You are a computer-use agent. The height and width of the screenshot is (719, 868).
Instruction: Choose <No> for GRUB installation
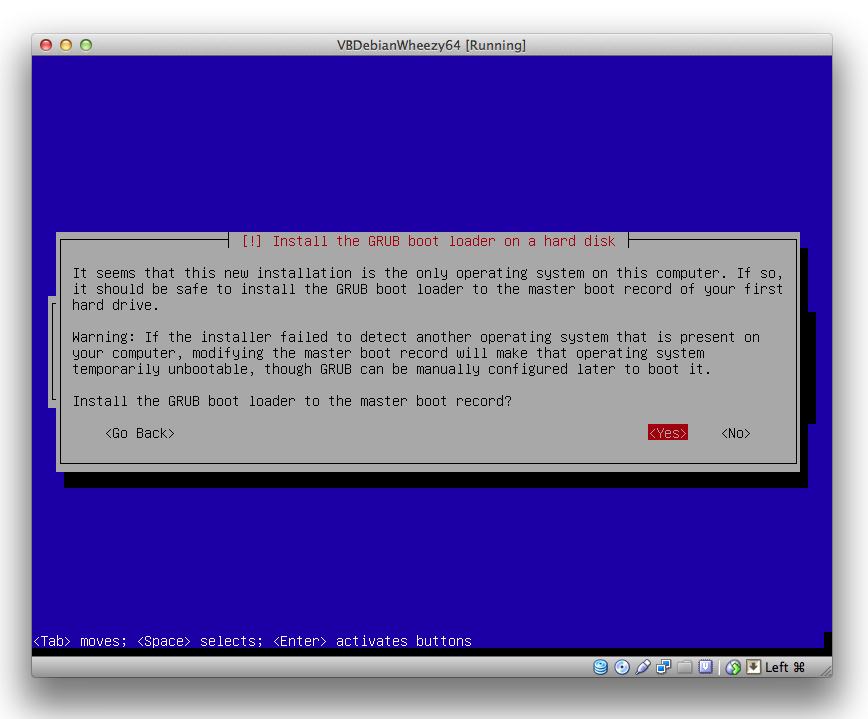click(x=735, y=433)
